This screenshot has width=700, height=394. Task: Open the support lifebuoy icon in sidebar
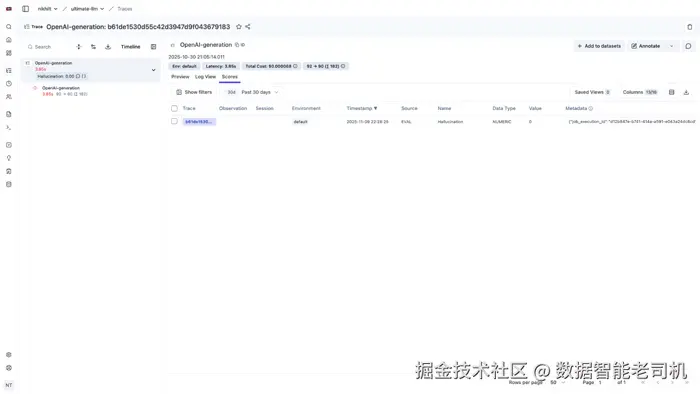click(x=8, y=368)
